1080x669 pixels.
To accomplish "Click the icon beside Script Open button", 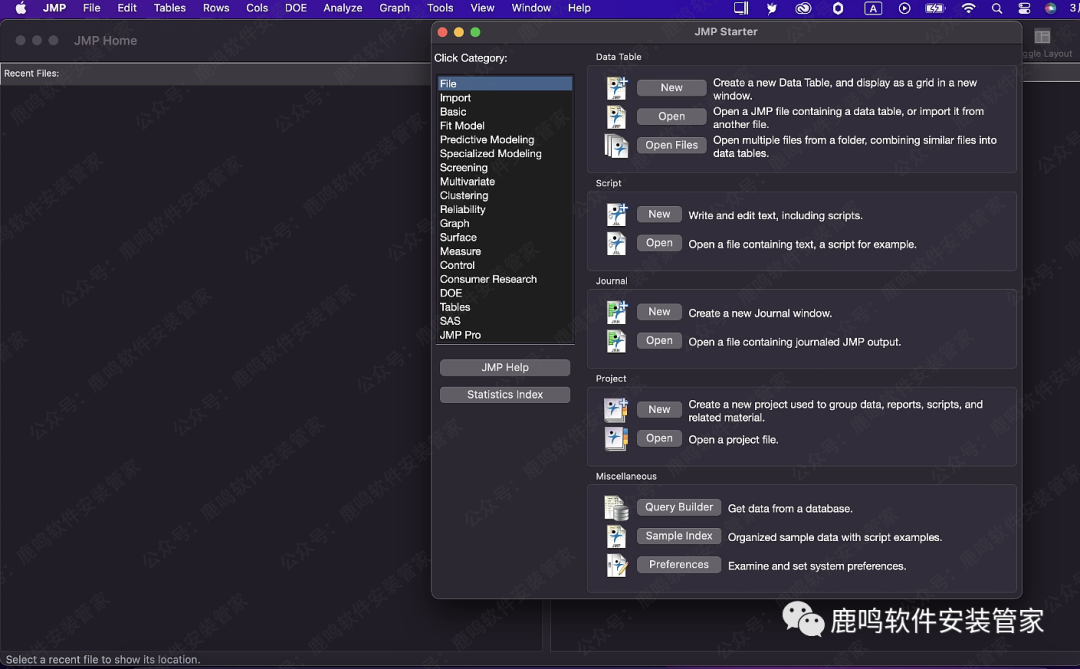I will pos(616,243).
